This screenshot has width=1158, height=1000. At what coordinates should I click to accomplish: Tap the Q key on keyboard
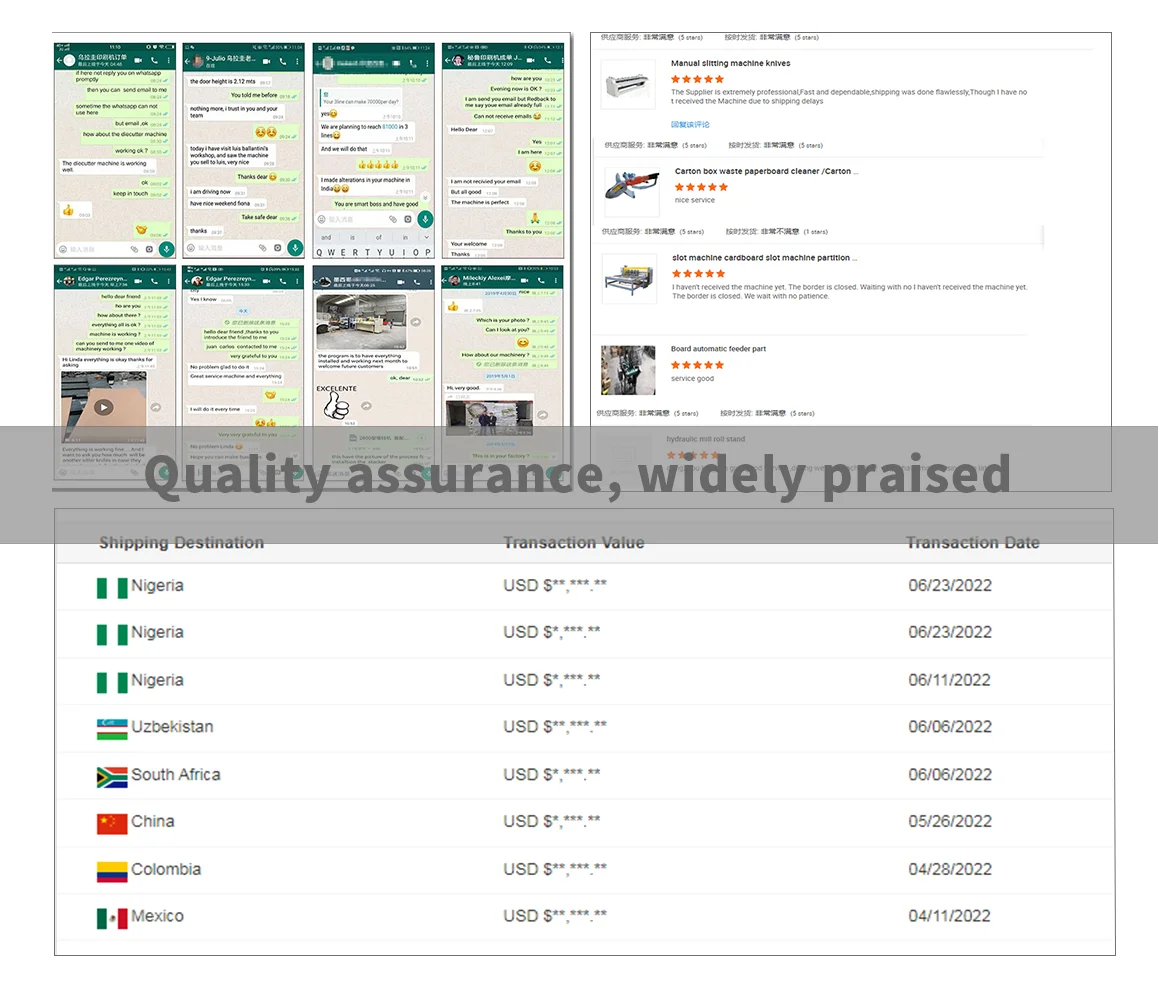(320, 253)
